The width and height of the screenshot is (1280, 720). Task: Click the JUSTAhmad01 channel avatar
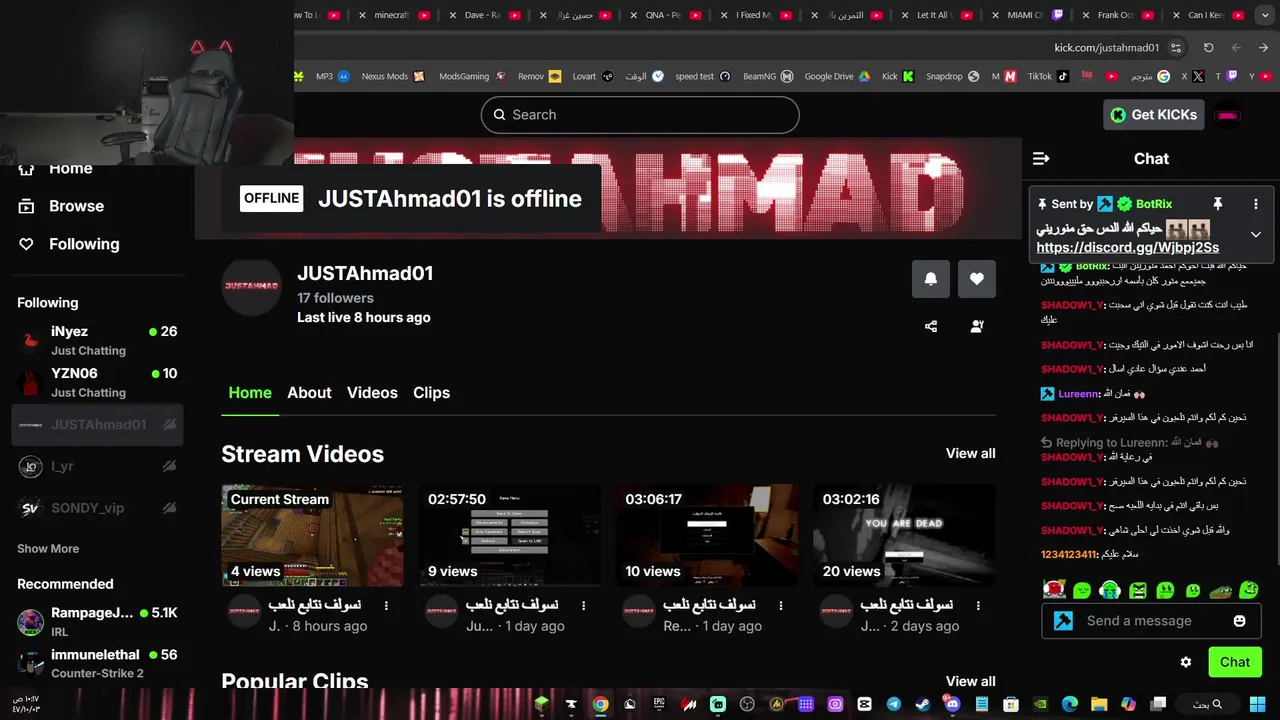pyautogui.click(x=252, y=286)
